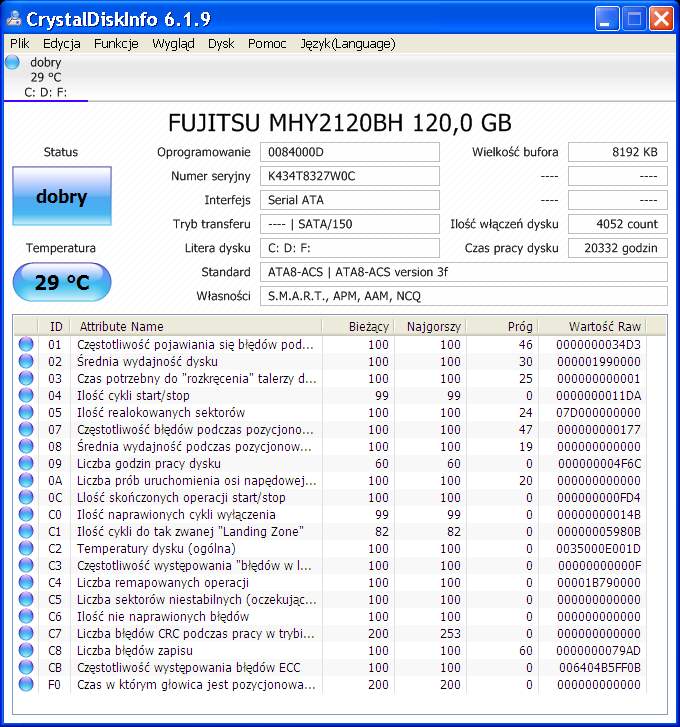Viewport: 680px width, 727px height.
Task: Click status orb for attribute 02 row
Action: pyautogui.click(x=26, y=361)
